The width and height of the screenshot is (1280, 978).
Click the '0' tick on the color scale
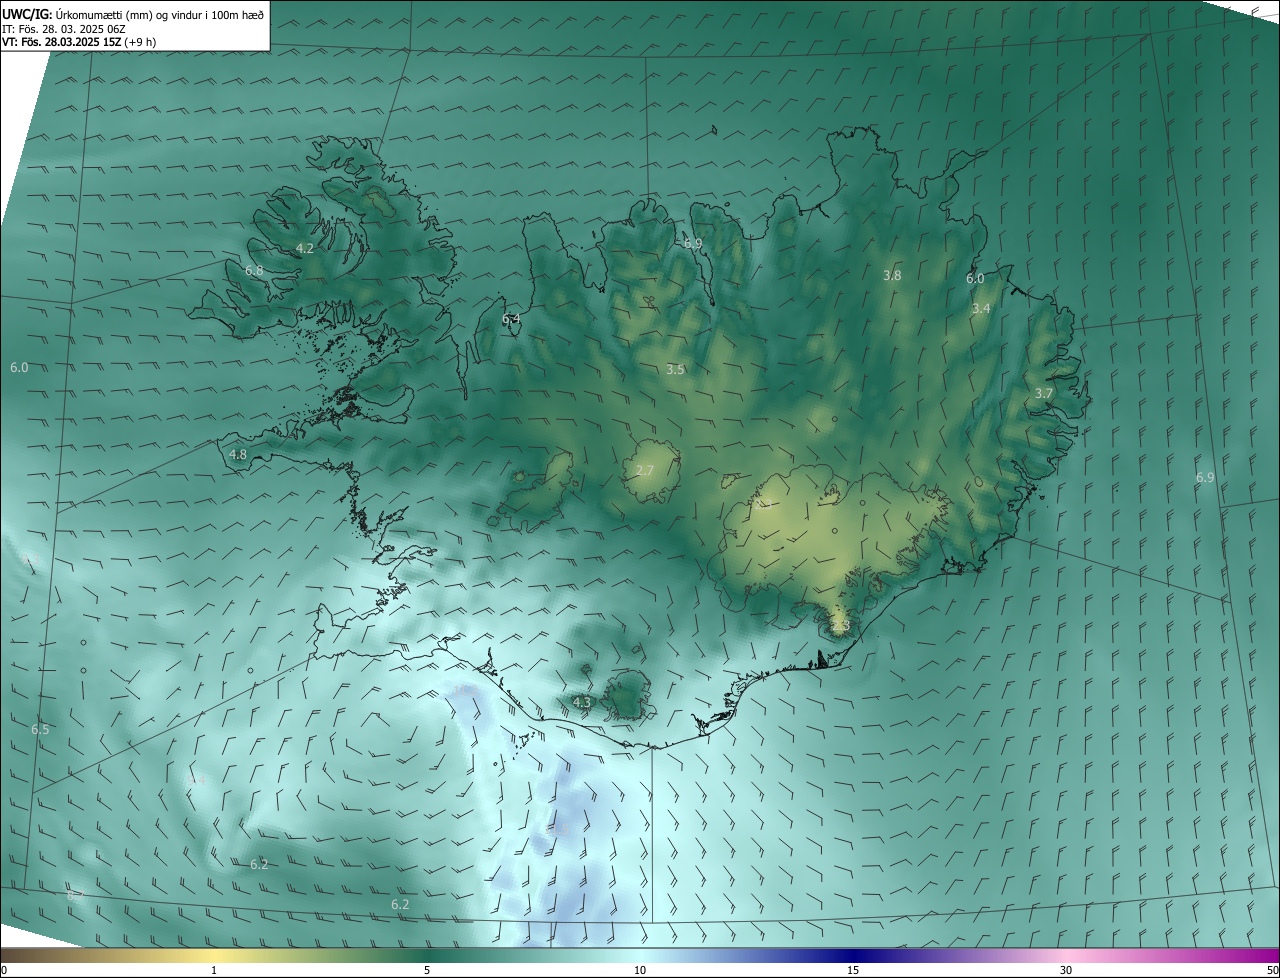coord(3,970)
